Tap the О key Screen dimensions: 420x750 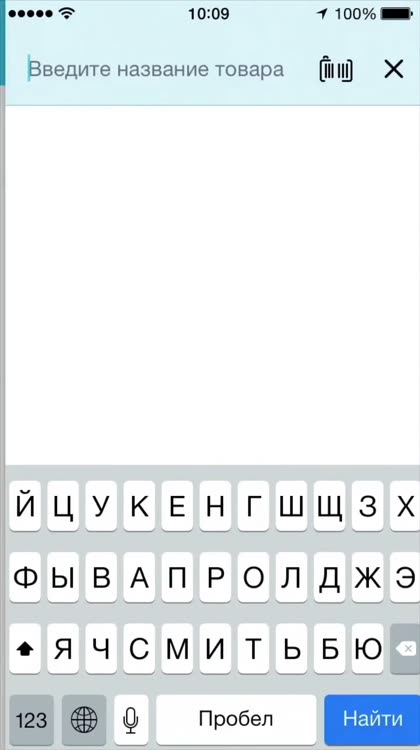point(254,577)
